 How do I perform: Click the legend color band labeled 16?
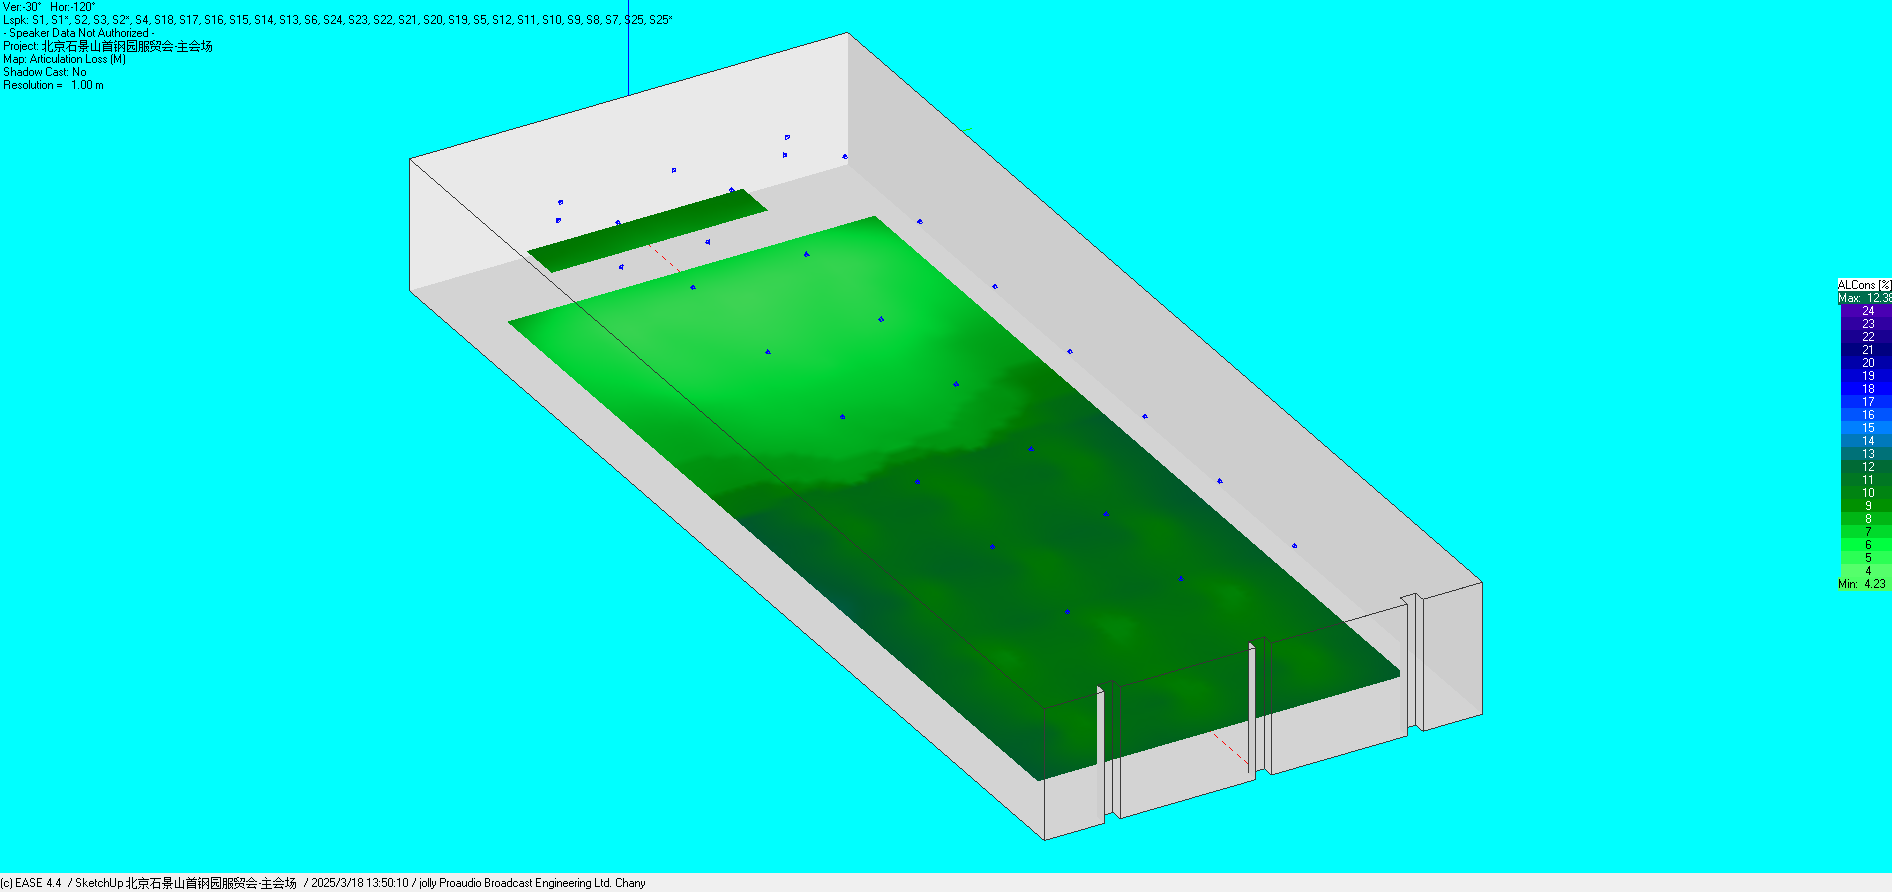point(1866,415)
